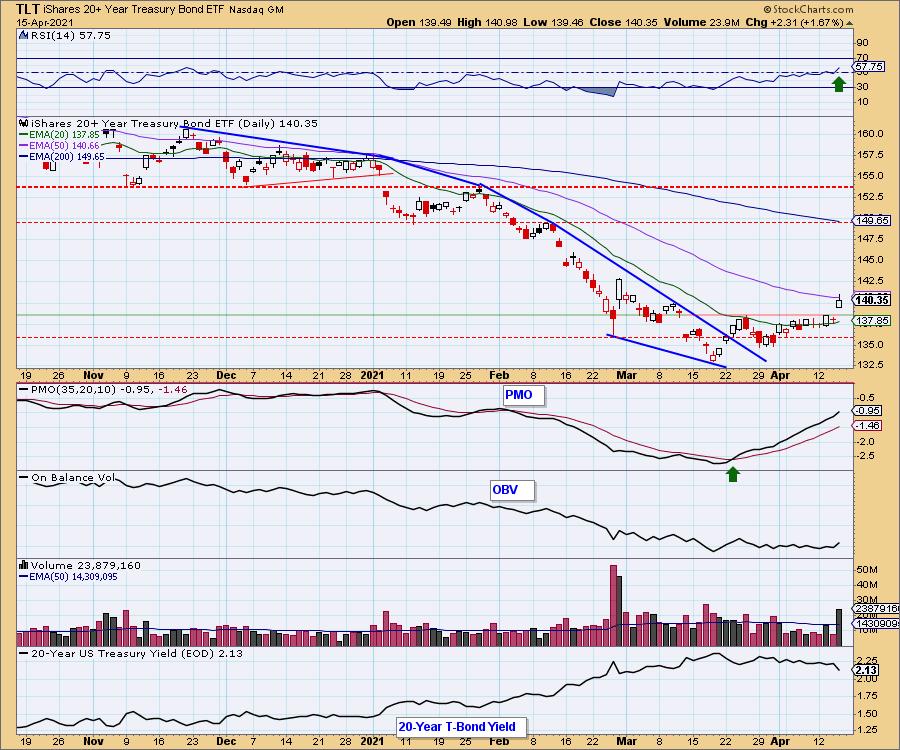Click the 23879160 volume axis tag
Screen dimensions: 900x750
point(876,608)
